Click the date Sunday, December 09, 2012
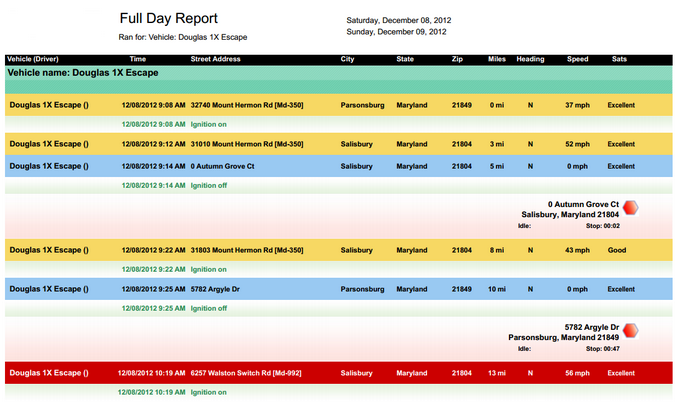 [x=396, y=32]
